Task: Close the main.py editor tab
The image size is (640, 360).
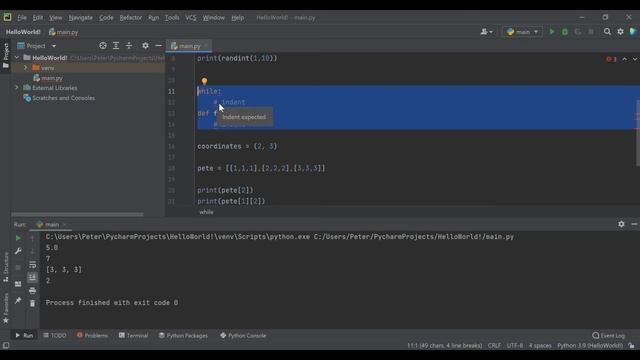Action: 206,46
